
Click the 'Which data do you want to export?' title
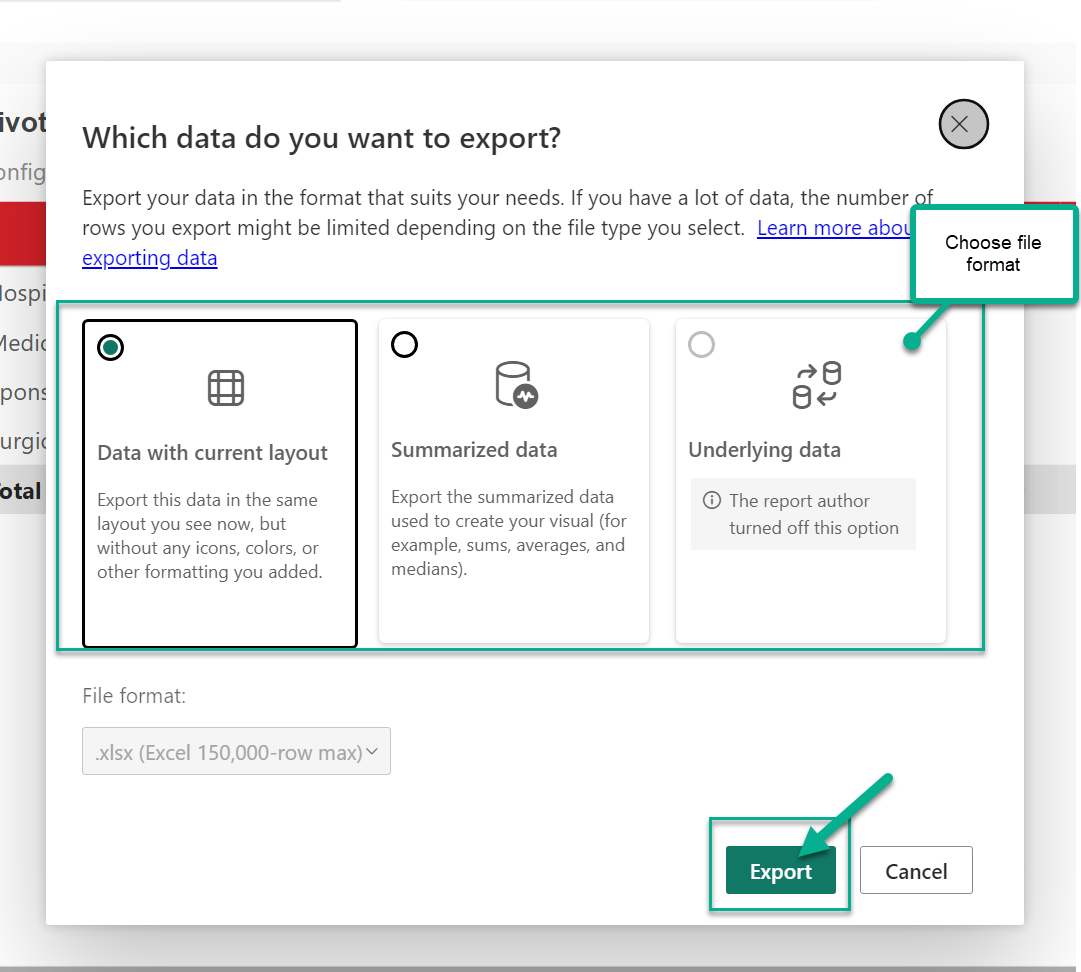pos(322,138)
